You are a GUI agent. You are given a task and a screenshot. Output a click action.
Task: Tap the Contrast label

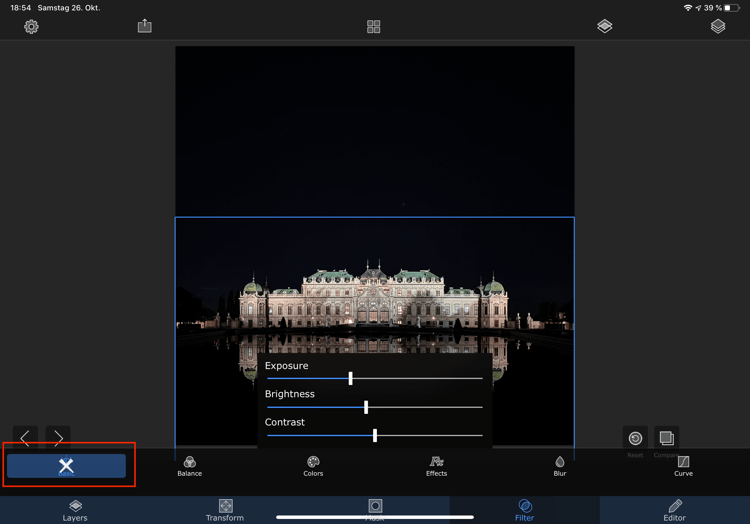[x=285, y=422]
